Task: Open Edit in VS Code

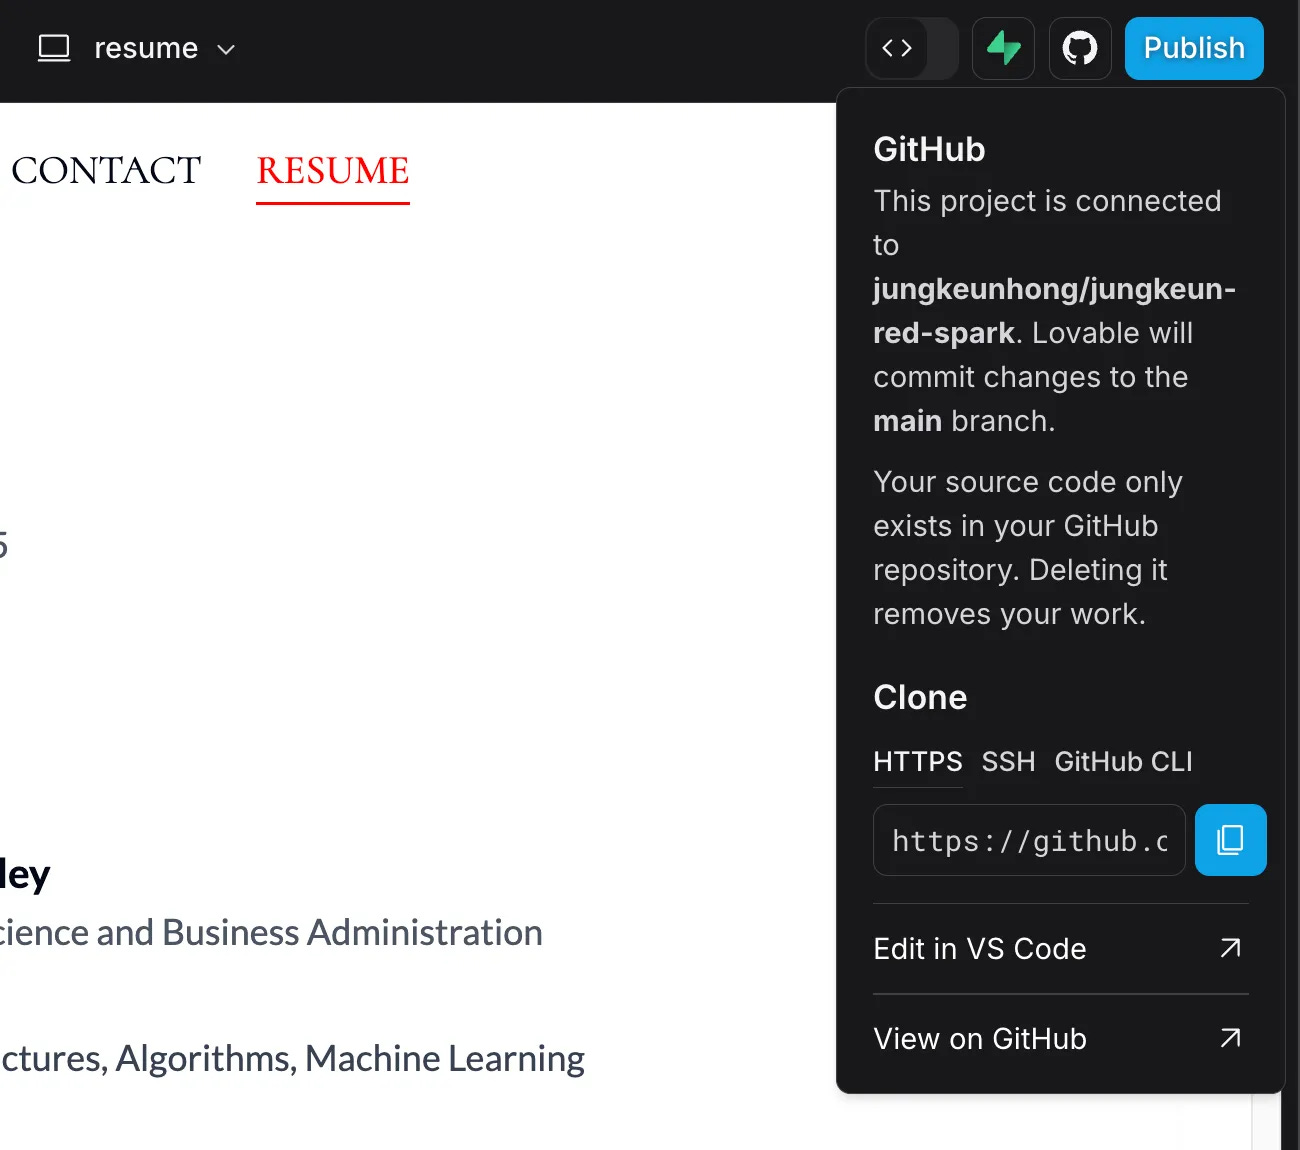Action: pos(1061,949)
